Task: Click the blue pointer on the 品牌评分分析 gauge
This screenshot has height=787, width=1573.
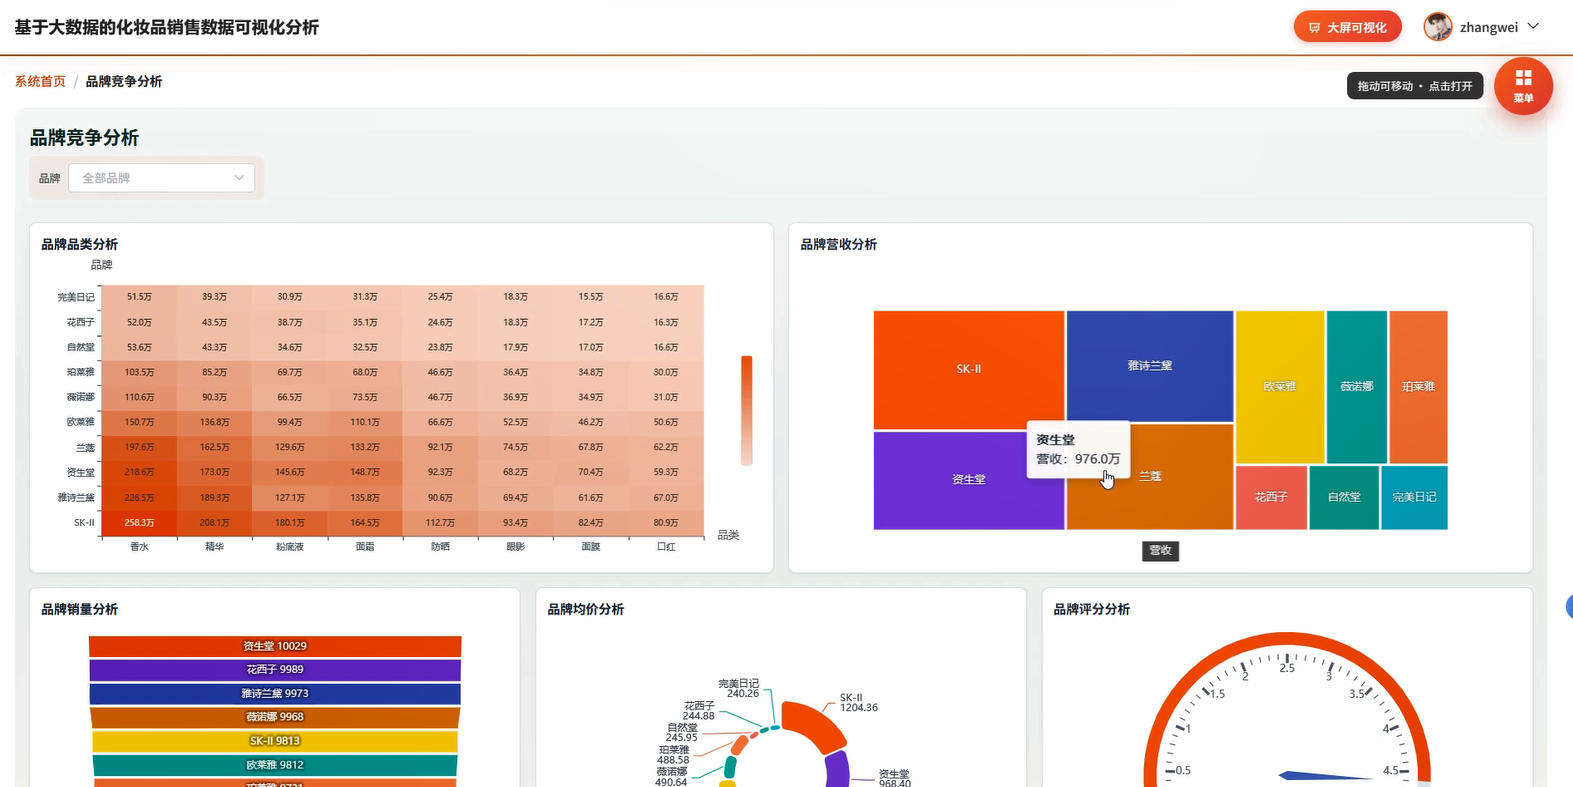Action: pyautogui.click(x=1326, y=775)
